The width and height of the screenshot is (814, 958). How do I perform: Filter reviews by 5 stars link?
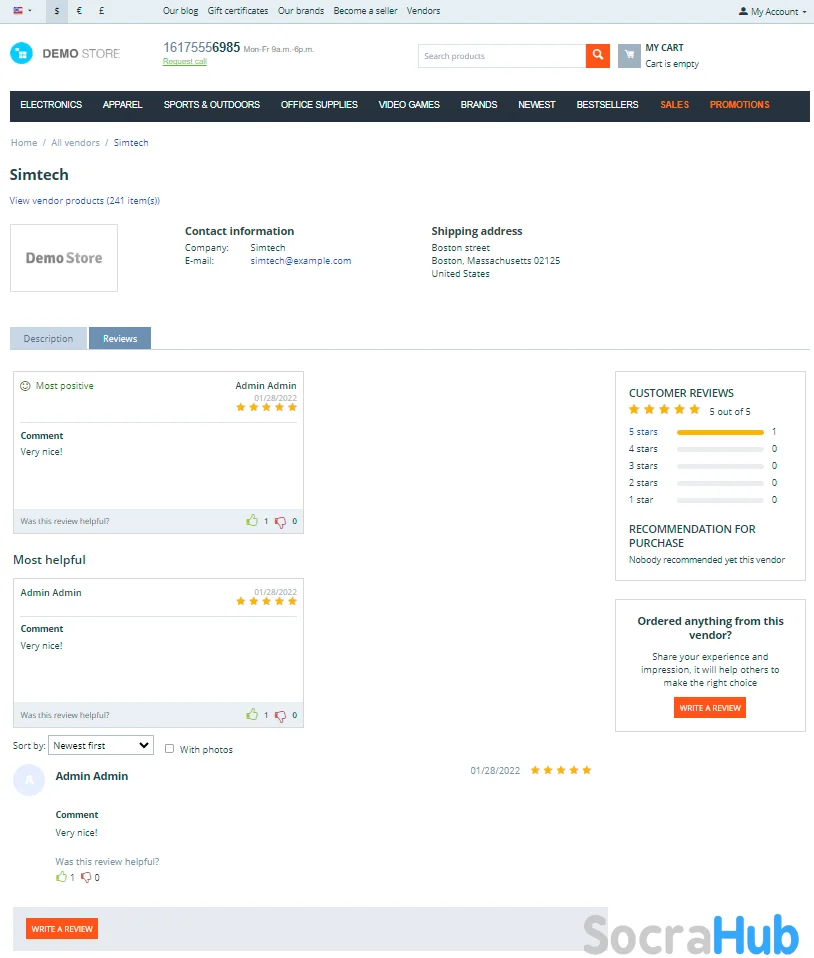pos(643,431)
